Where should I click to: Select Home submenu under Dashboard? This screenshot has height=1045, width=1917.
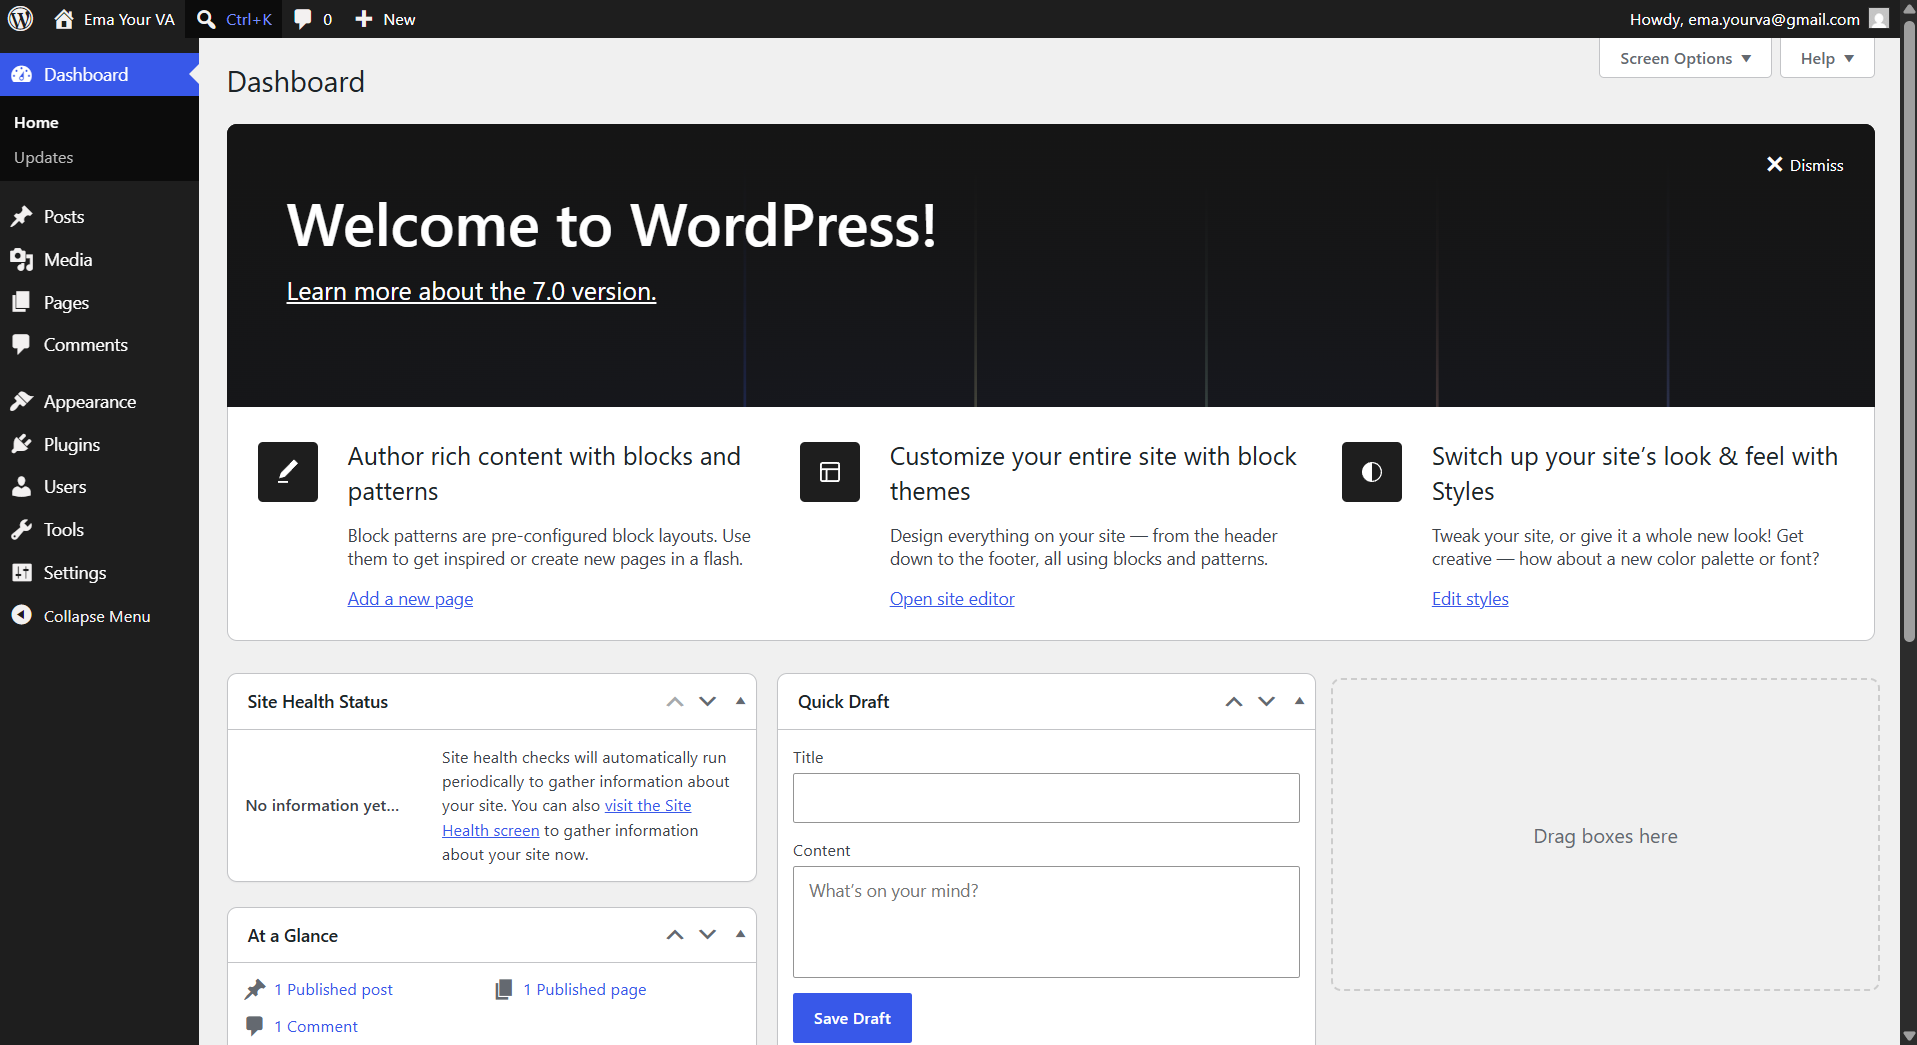[x=36, y=123]
